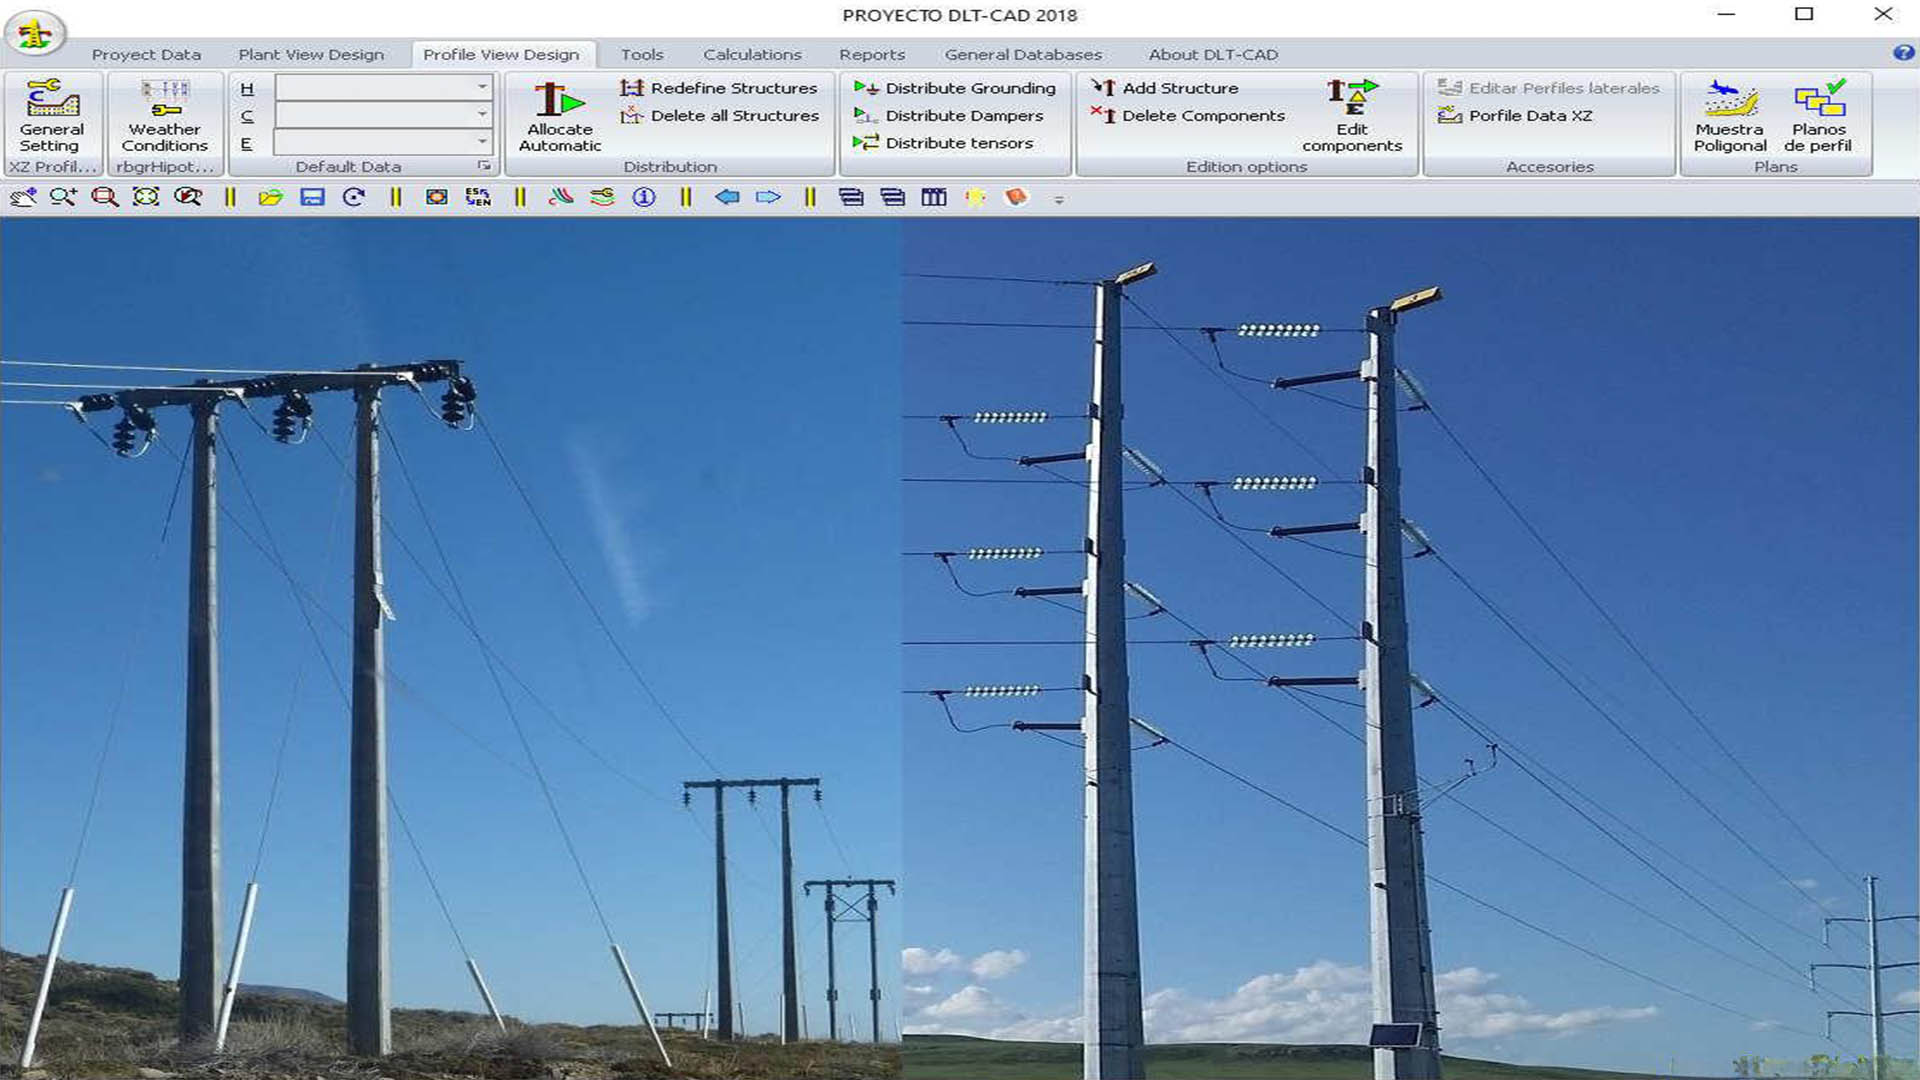Open the Calculations tab
Screen dimensions: 1920x1080
click(x=752, y=54)
